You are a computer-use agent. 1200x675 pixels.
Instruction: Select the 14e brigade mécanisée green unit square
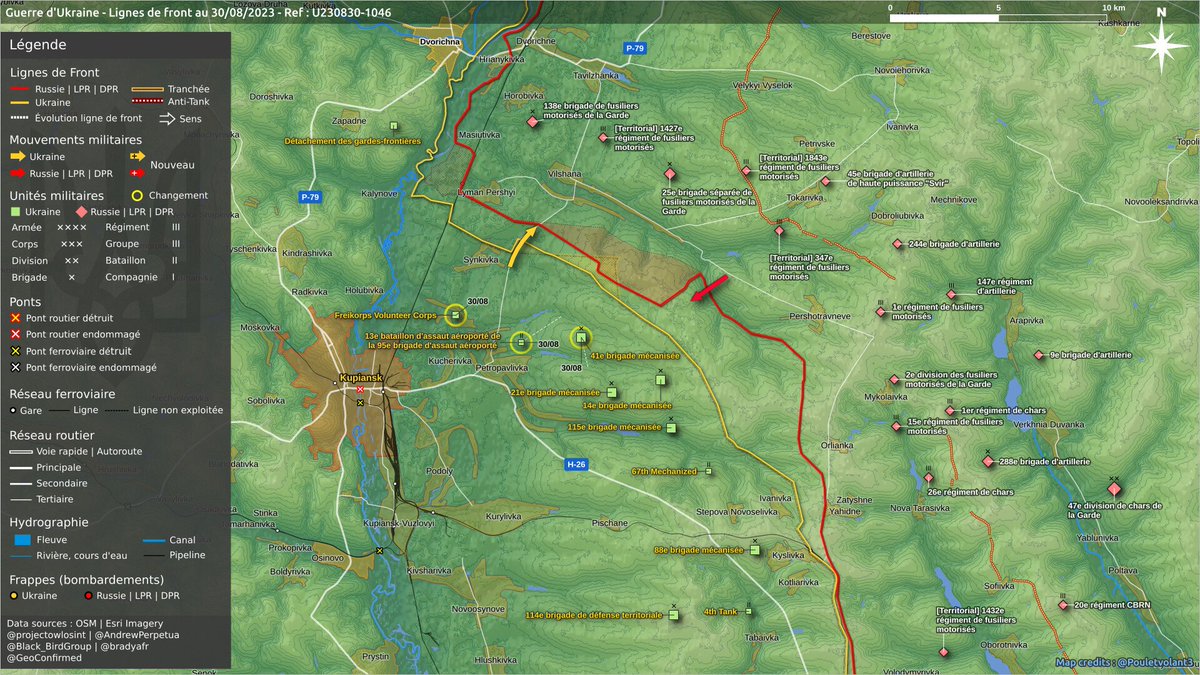661,379
